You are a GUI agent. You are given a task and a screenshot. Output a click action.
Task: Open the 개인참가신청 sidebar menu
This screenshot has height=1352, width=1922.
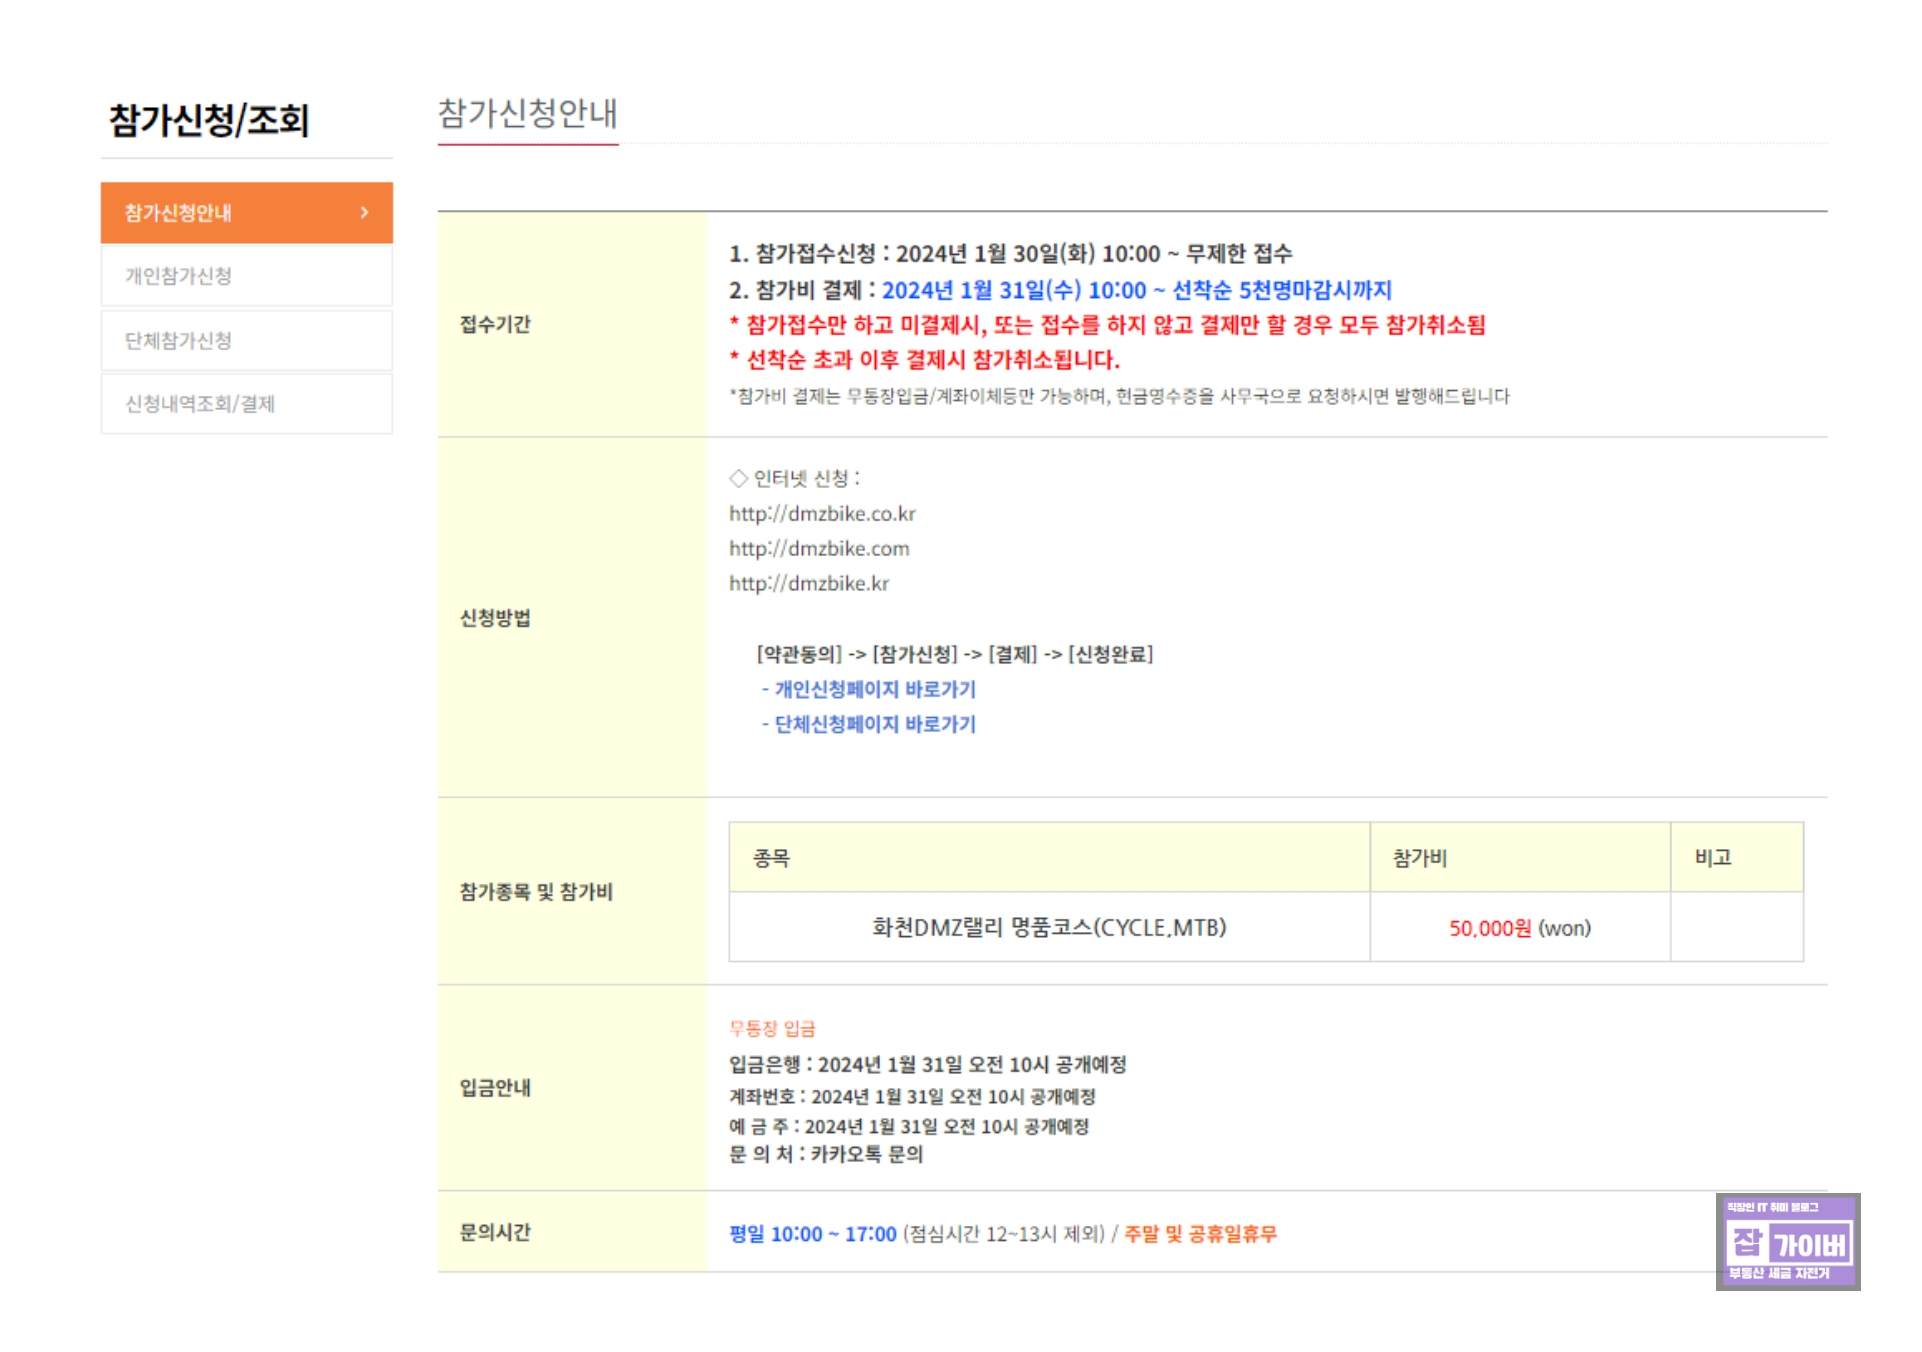178,276
